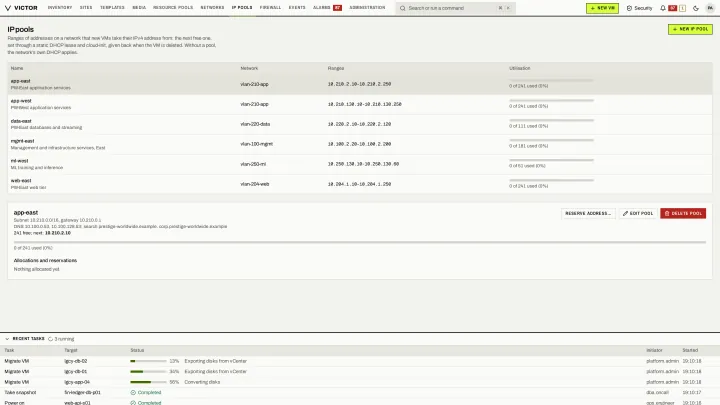The image size is (720, 405).
Task: Click the yellow warning count badge
Action: (682, 8)
